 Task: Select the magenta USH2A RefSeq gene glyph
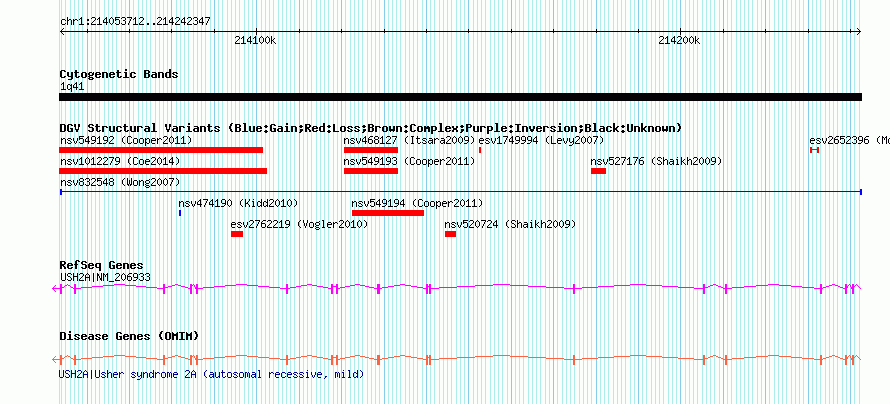457,288
